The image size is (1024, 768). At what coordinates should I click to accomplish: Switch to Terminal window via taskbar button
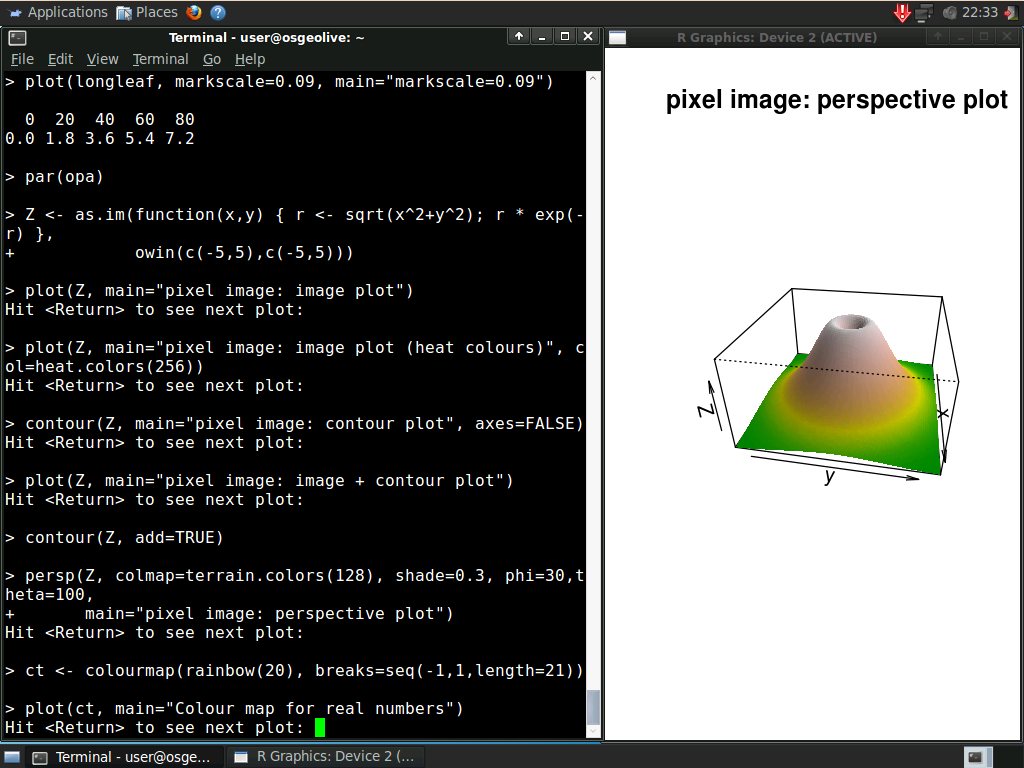coord(122,757)
